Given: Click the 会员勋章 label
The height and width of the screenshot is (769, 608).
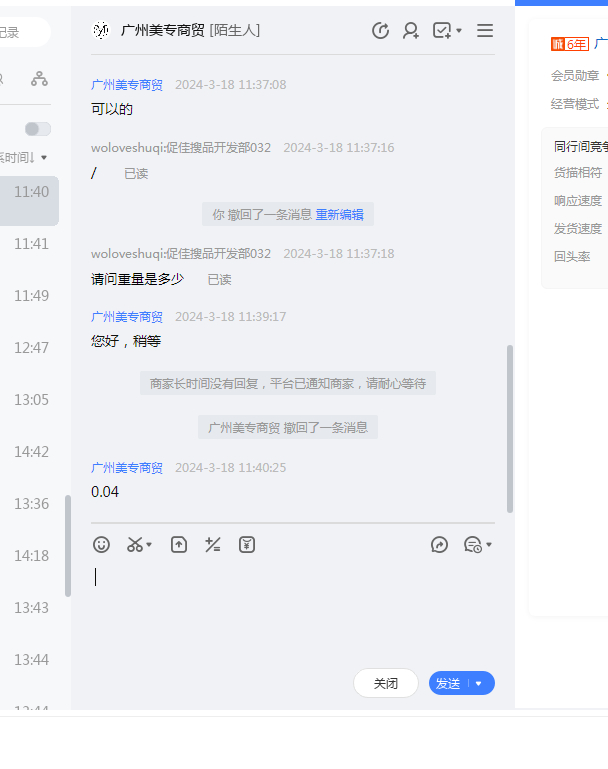Looking at the screenshot, I should [x=575, y=76].
